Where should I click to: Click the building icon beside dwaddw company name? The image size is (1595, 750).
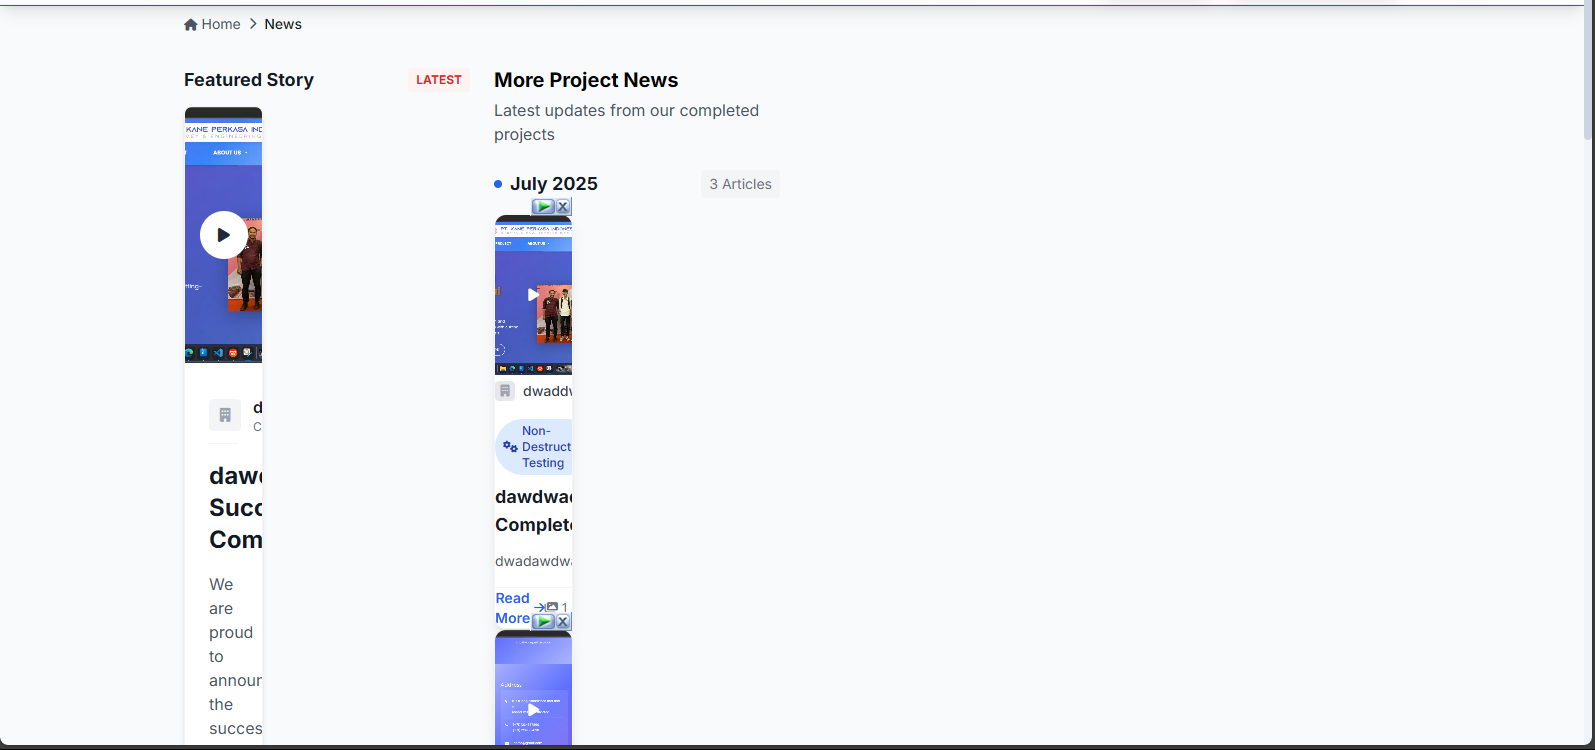[505, 391]
